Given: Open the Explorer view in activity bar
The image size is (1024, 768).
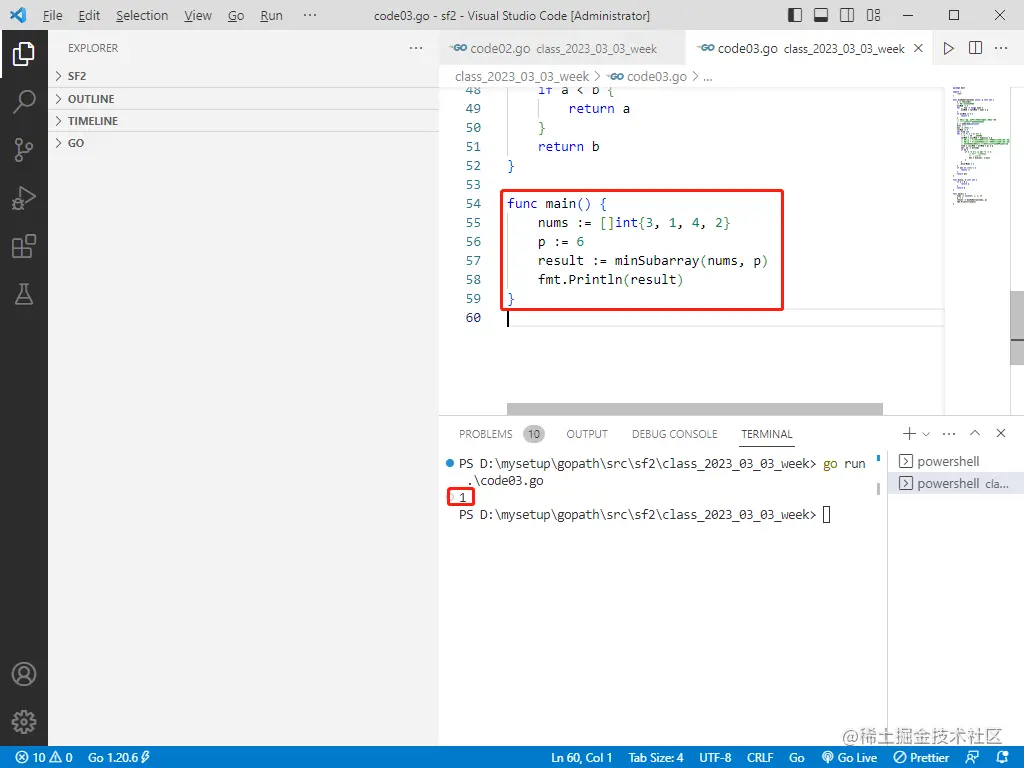Looking at the screenshot, I should coord(24,54).
